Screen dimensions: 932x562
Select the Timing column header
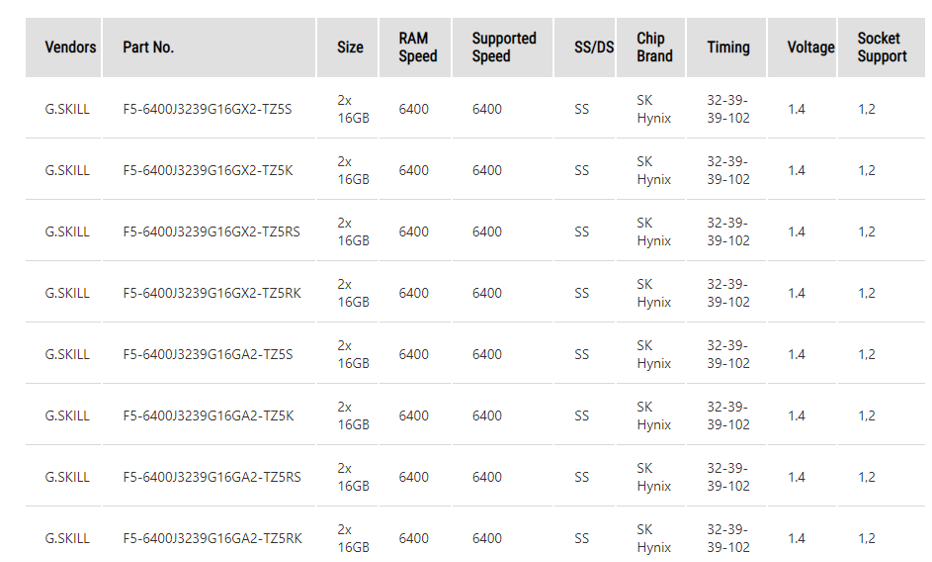(x=728, y=47)
